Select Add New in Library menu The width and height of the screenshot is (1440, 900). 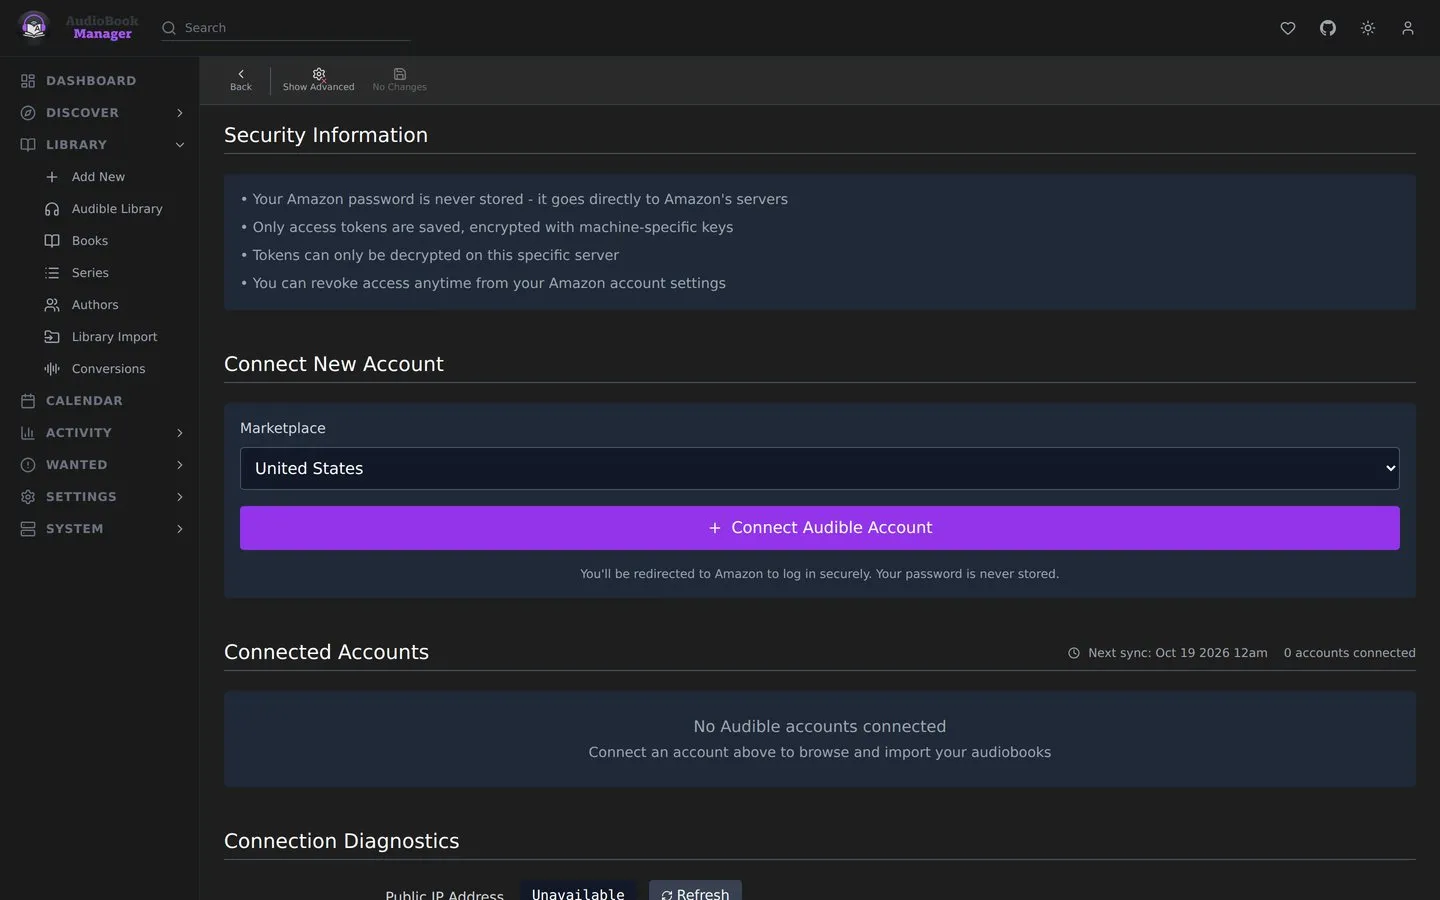[100, 177]
